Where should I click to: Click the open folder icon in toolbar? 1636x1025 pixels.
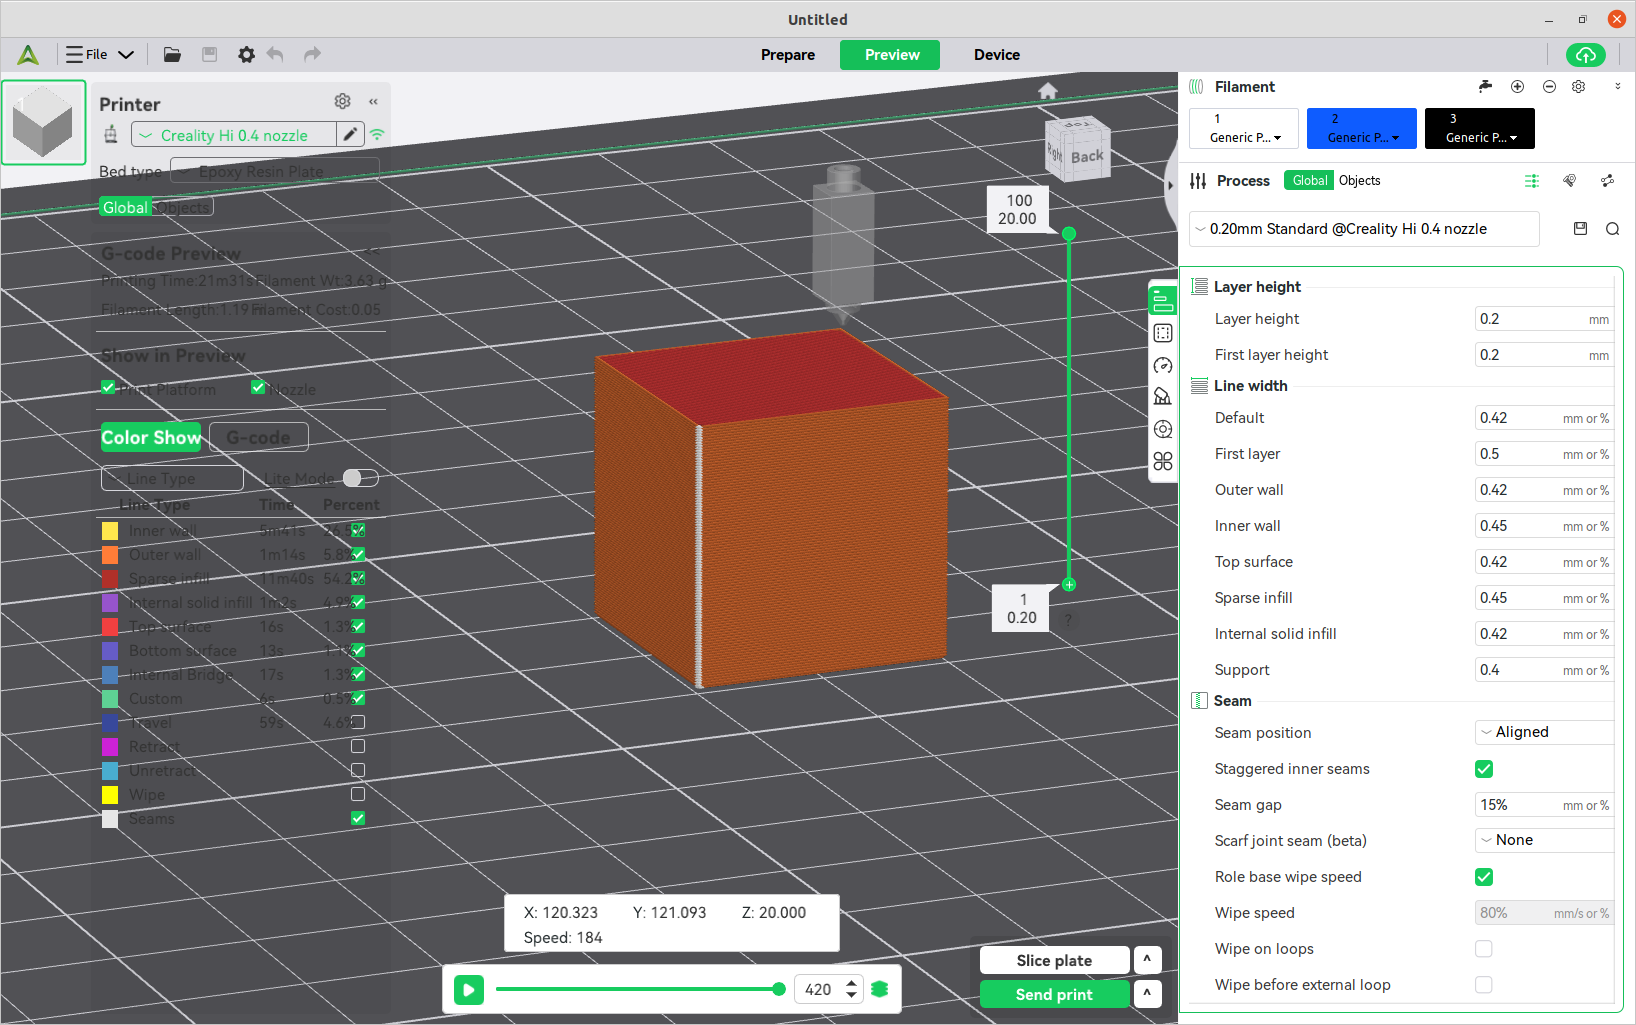coord(172,55)
